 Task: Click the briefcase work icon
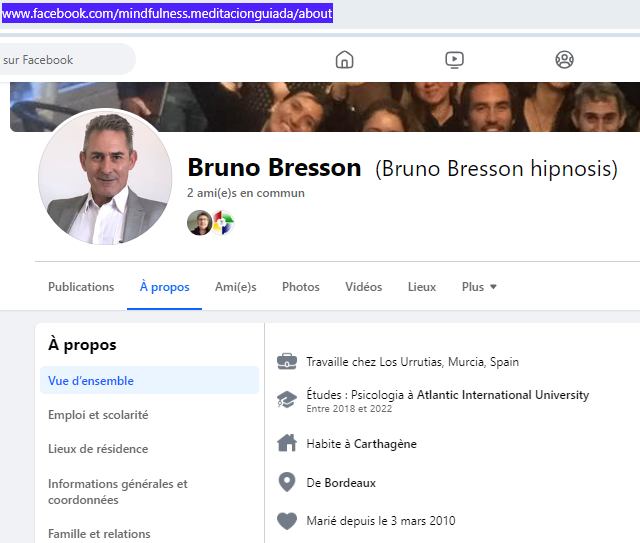[287, 362]
